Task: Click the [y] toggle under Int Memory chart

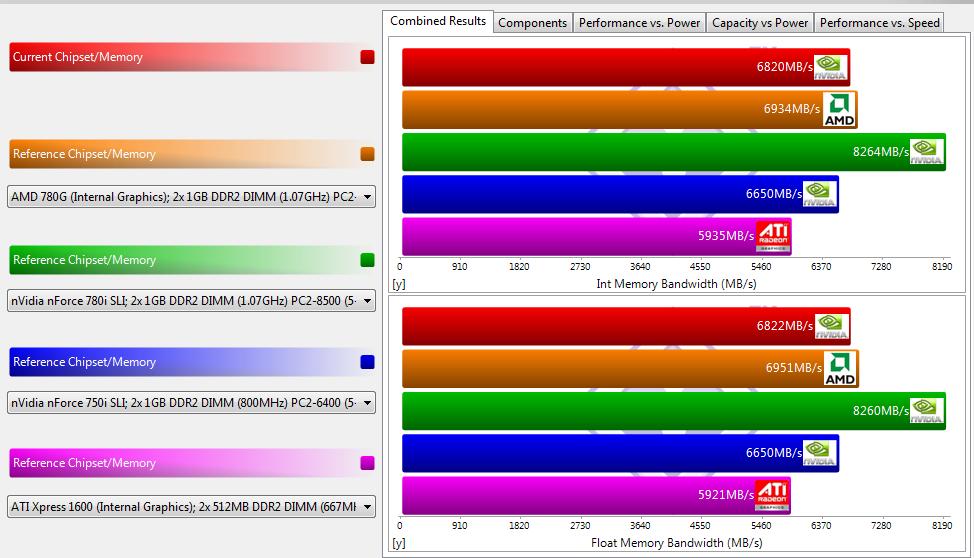Action: pos(399,284)
